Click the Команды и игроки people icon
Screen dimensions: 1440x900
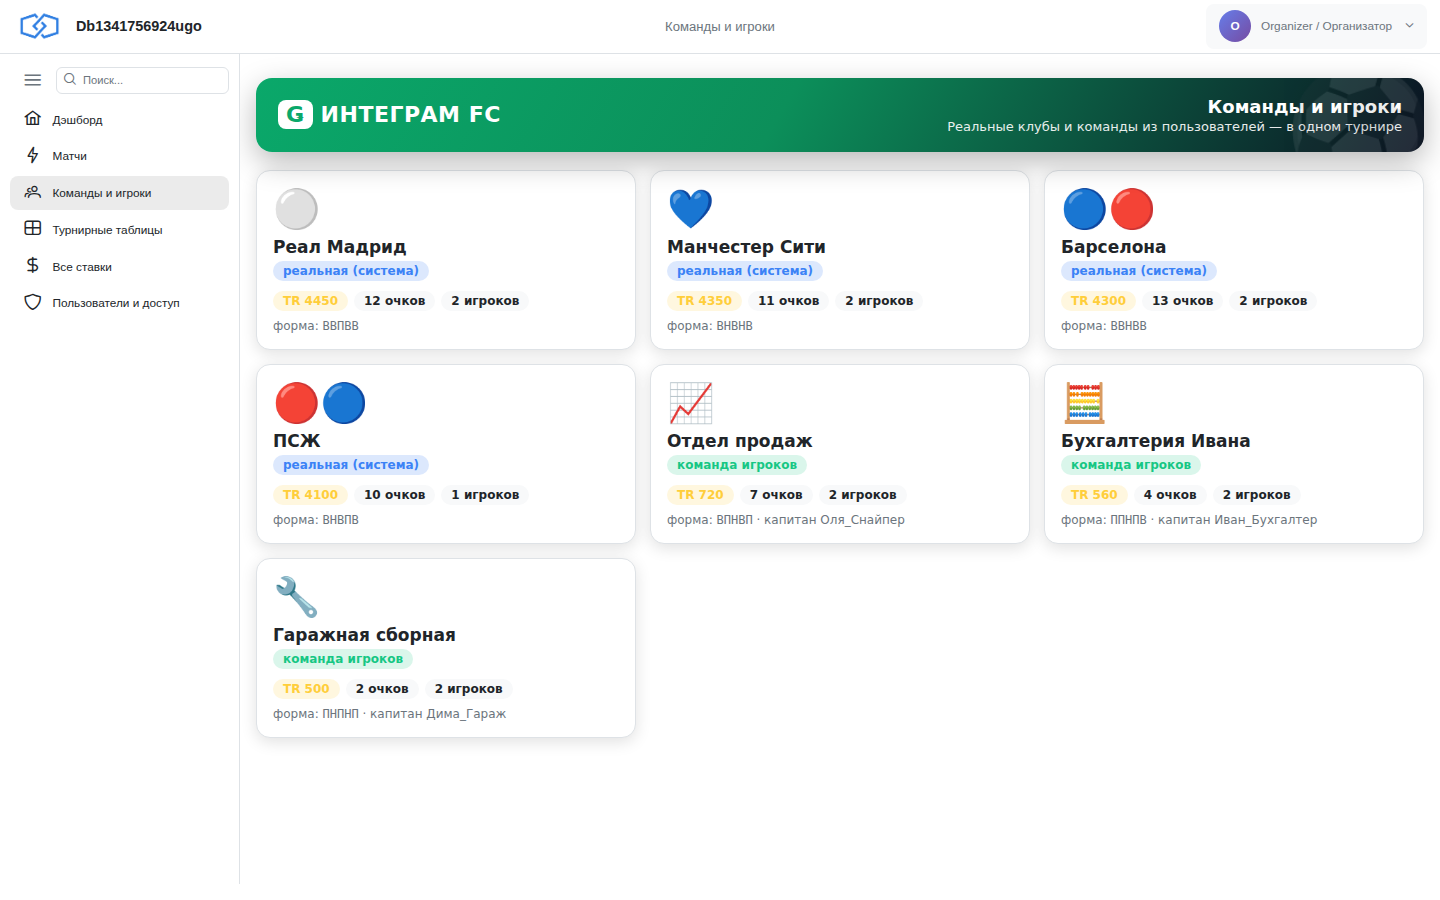click(x=33, y=192)
